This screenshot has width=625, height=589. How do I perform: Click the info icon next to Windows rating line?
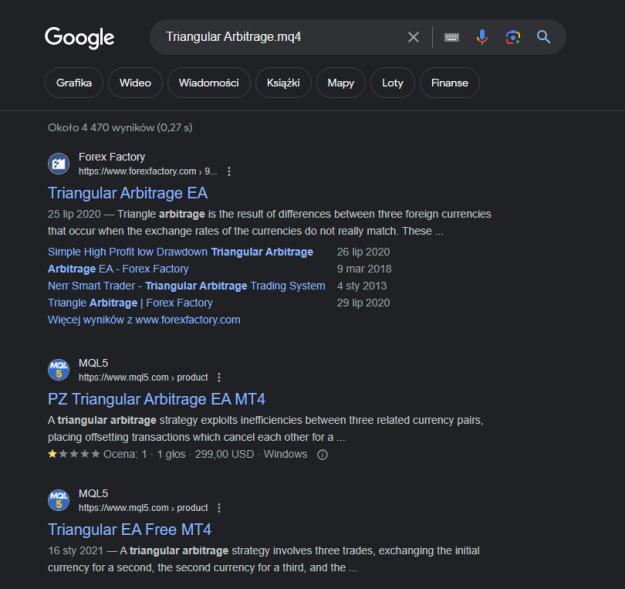pos(322,455)
